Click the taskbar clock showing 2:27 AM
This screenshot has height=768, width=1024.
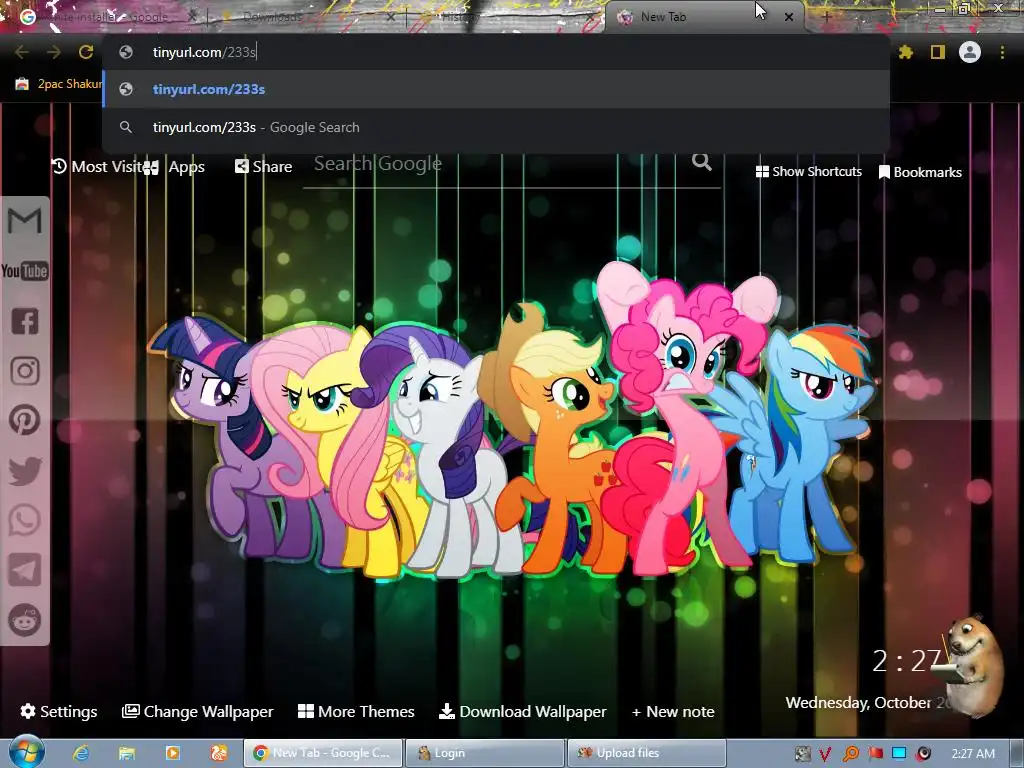(973, 754)
